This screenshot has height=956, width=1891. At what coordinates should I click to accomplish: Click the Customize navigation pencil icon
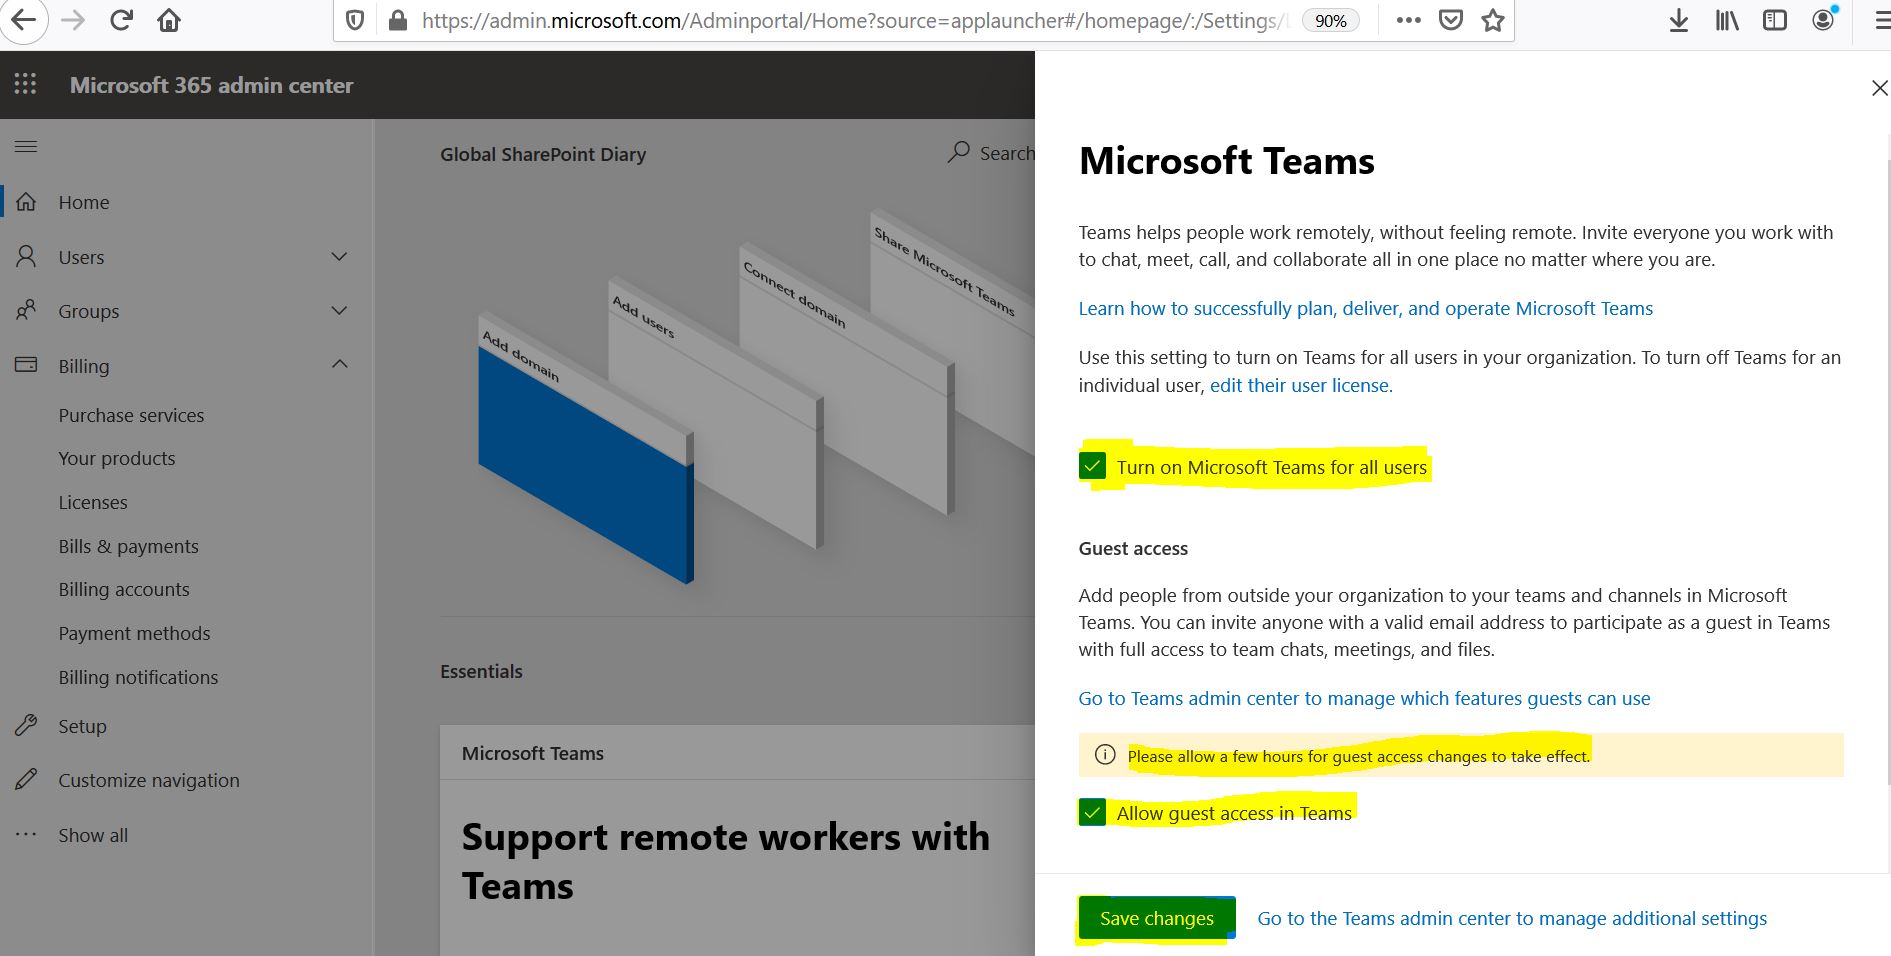coord(26,780)
